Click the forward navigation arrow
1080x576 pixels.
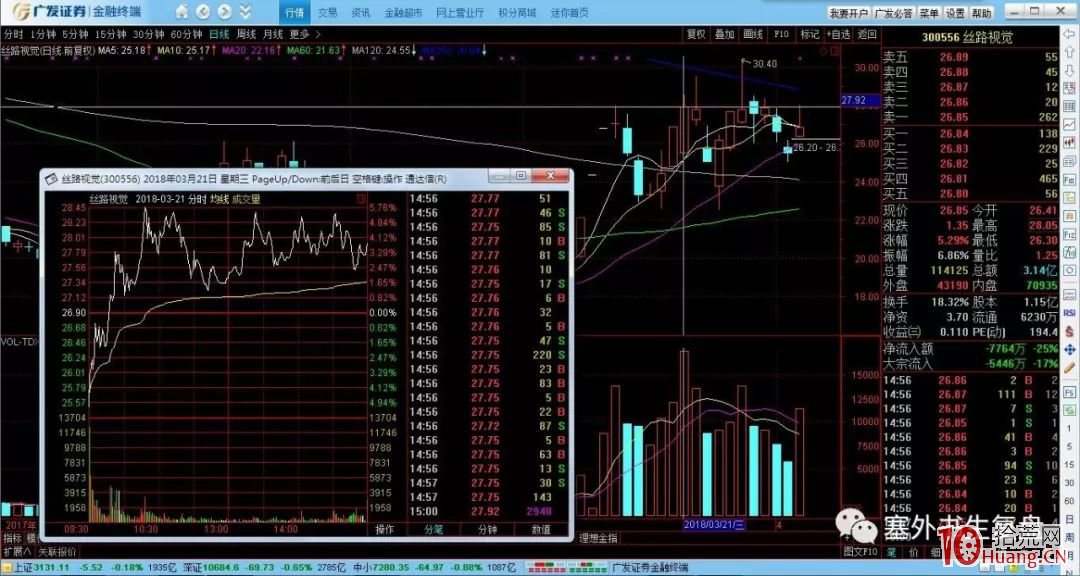(226, 12)
